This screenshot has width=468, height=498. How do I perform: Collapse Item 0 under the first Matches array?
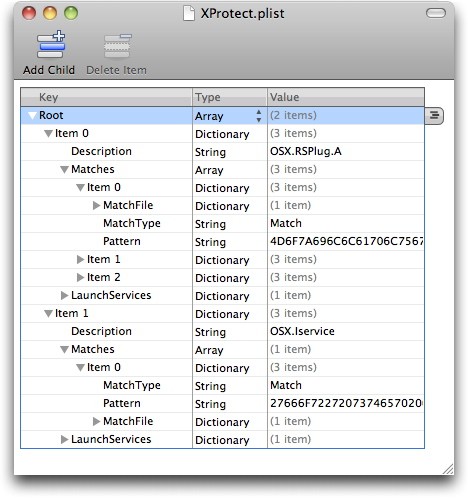80,188
